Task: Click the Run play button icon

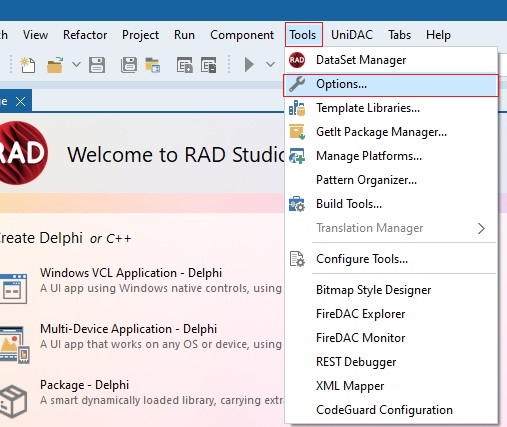Action: click(x=249, y=64)
